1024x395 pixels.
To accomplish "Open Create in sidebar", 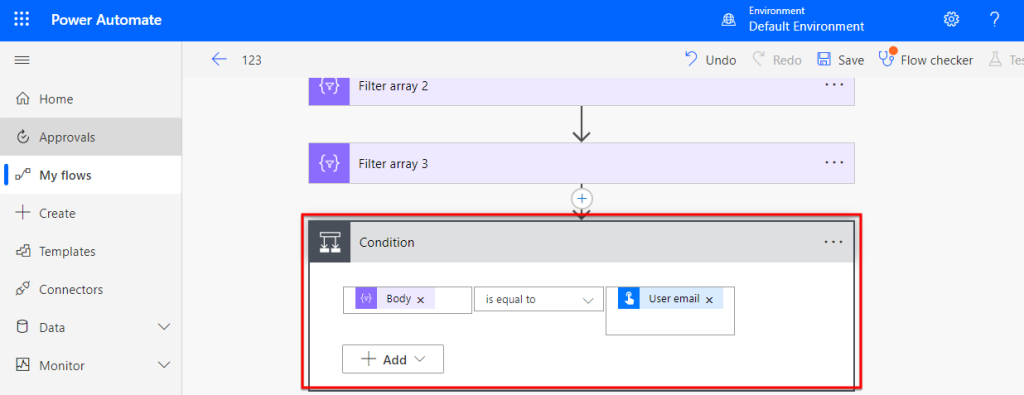I will pyautogui.click(x=91, y=213).
